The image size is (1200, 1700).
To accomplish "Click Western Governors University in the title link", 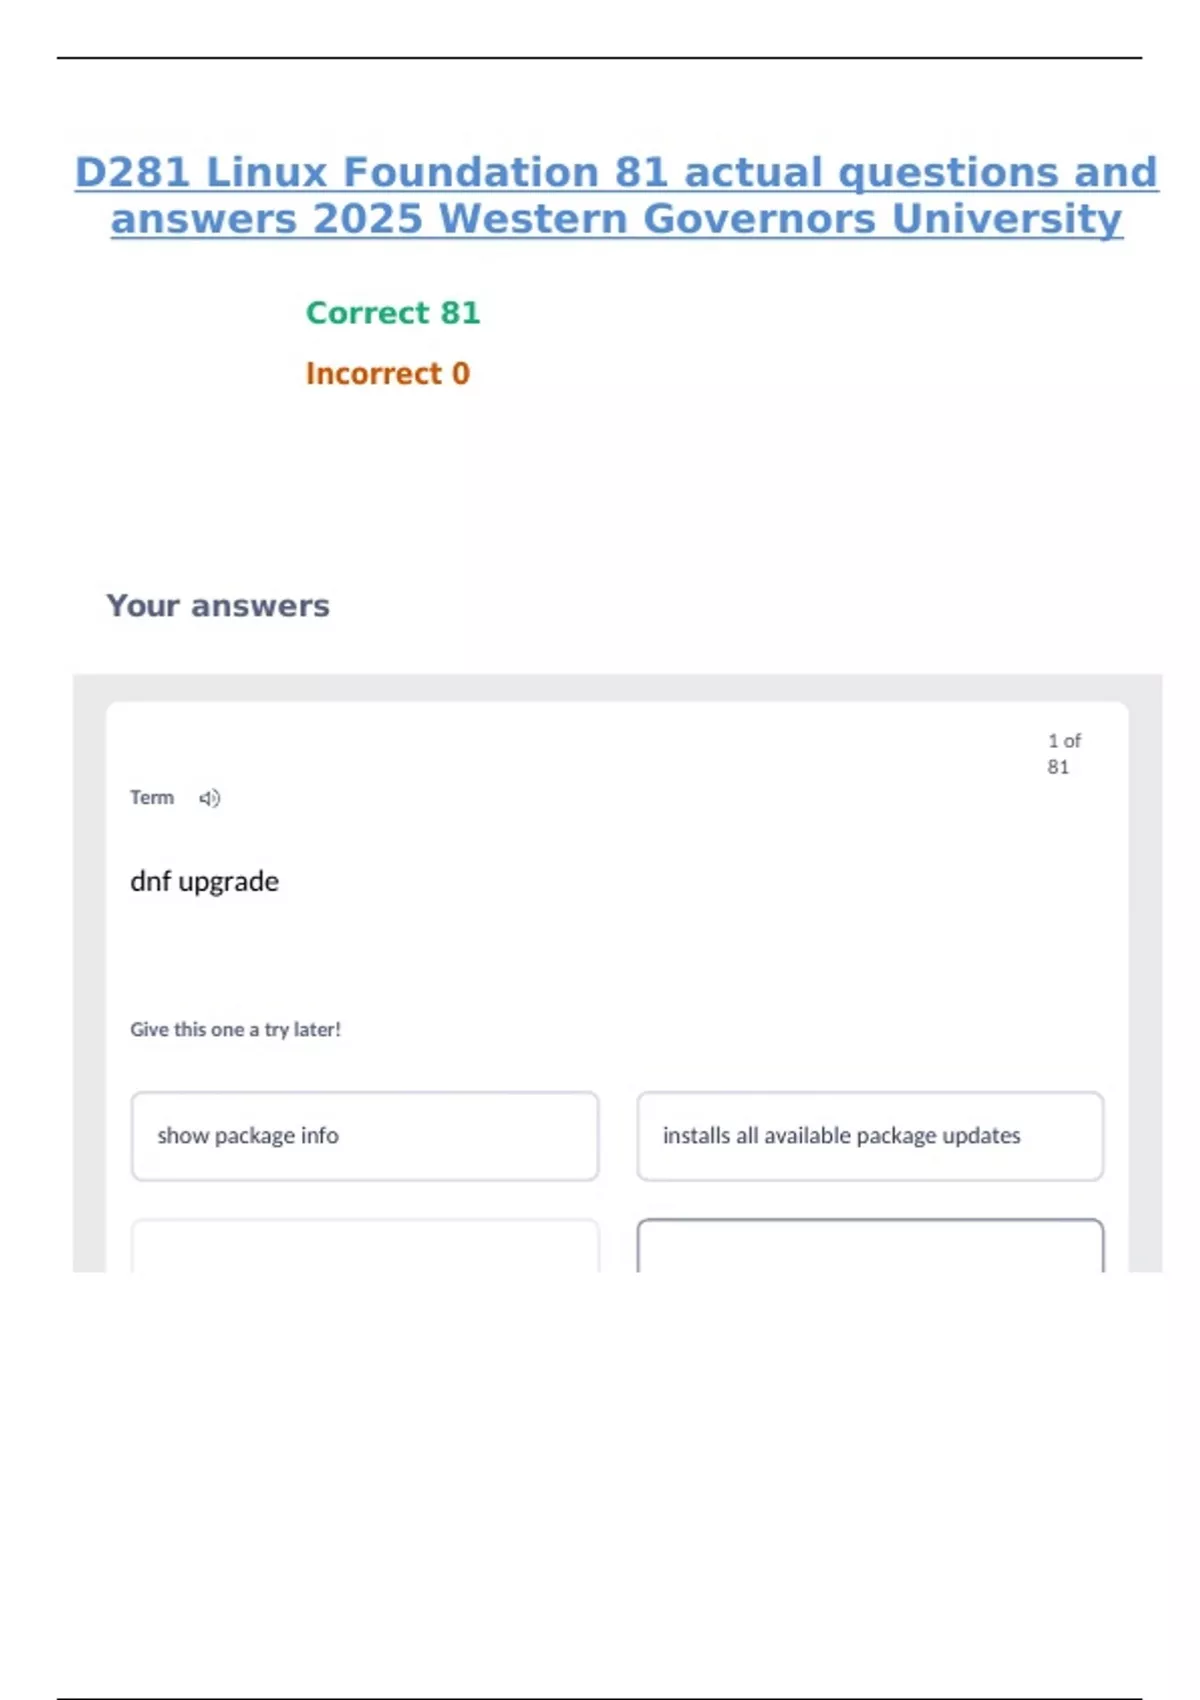I will coord(782,219).
